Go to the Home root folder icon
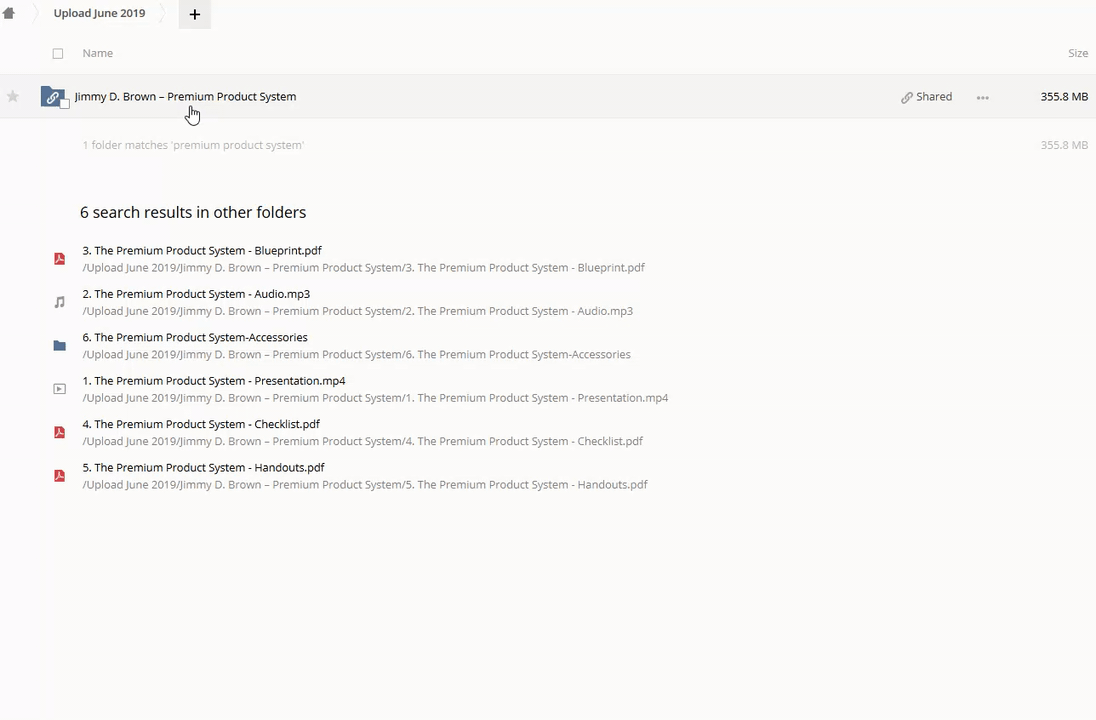The width and height of the screenshot is (1096, 720). pos(9,13)
